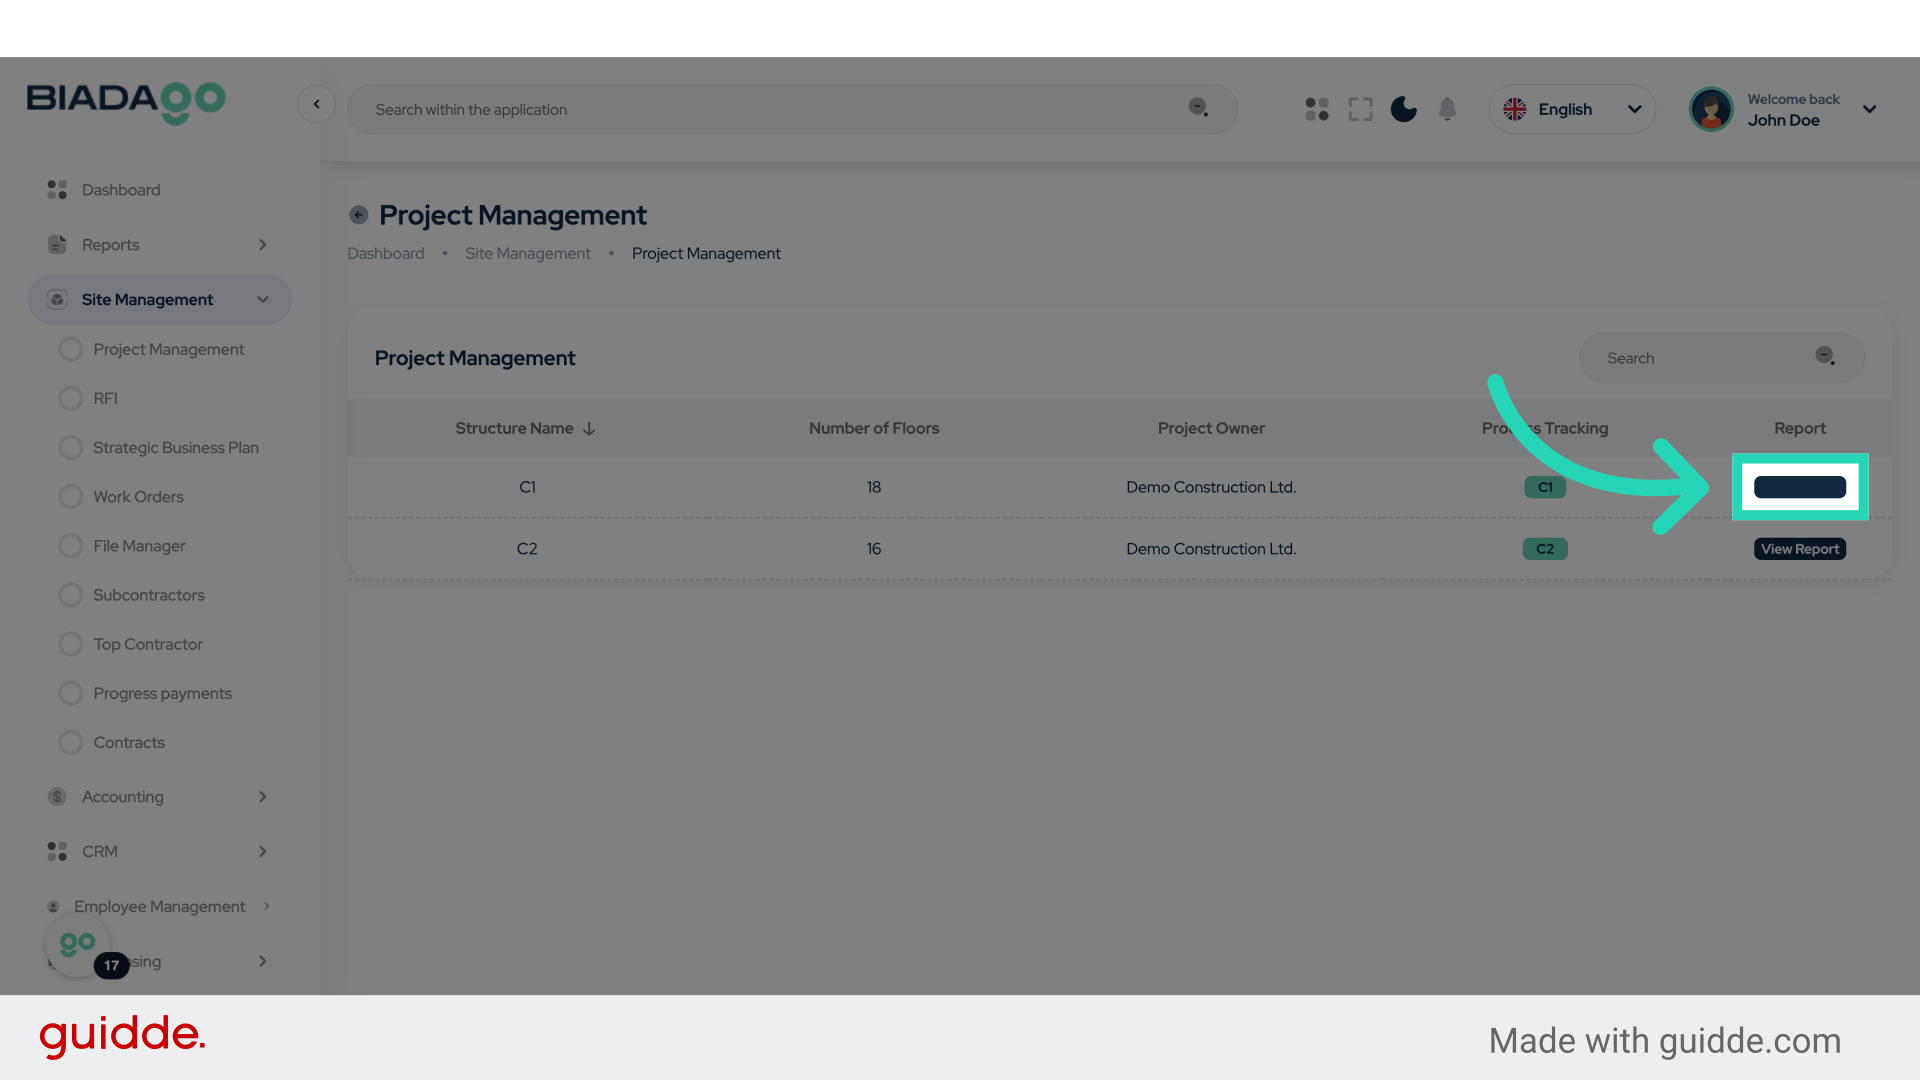Viewport: 1920px width, 1080px height.
Task: Open the go chat widget with badge 17
Action: [x=78, y=944]
